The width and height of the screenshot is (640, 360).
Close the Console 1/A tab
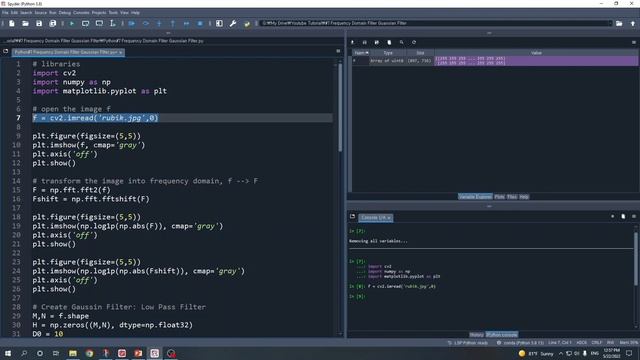coord(389,218)
